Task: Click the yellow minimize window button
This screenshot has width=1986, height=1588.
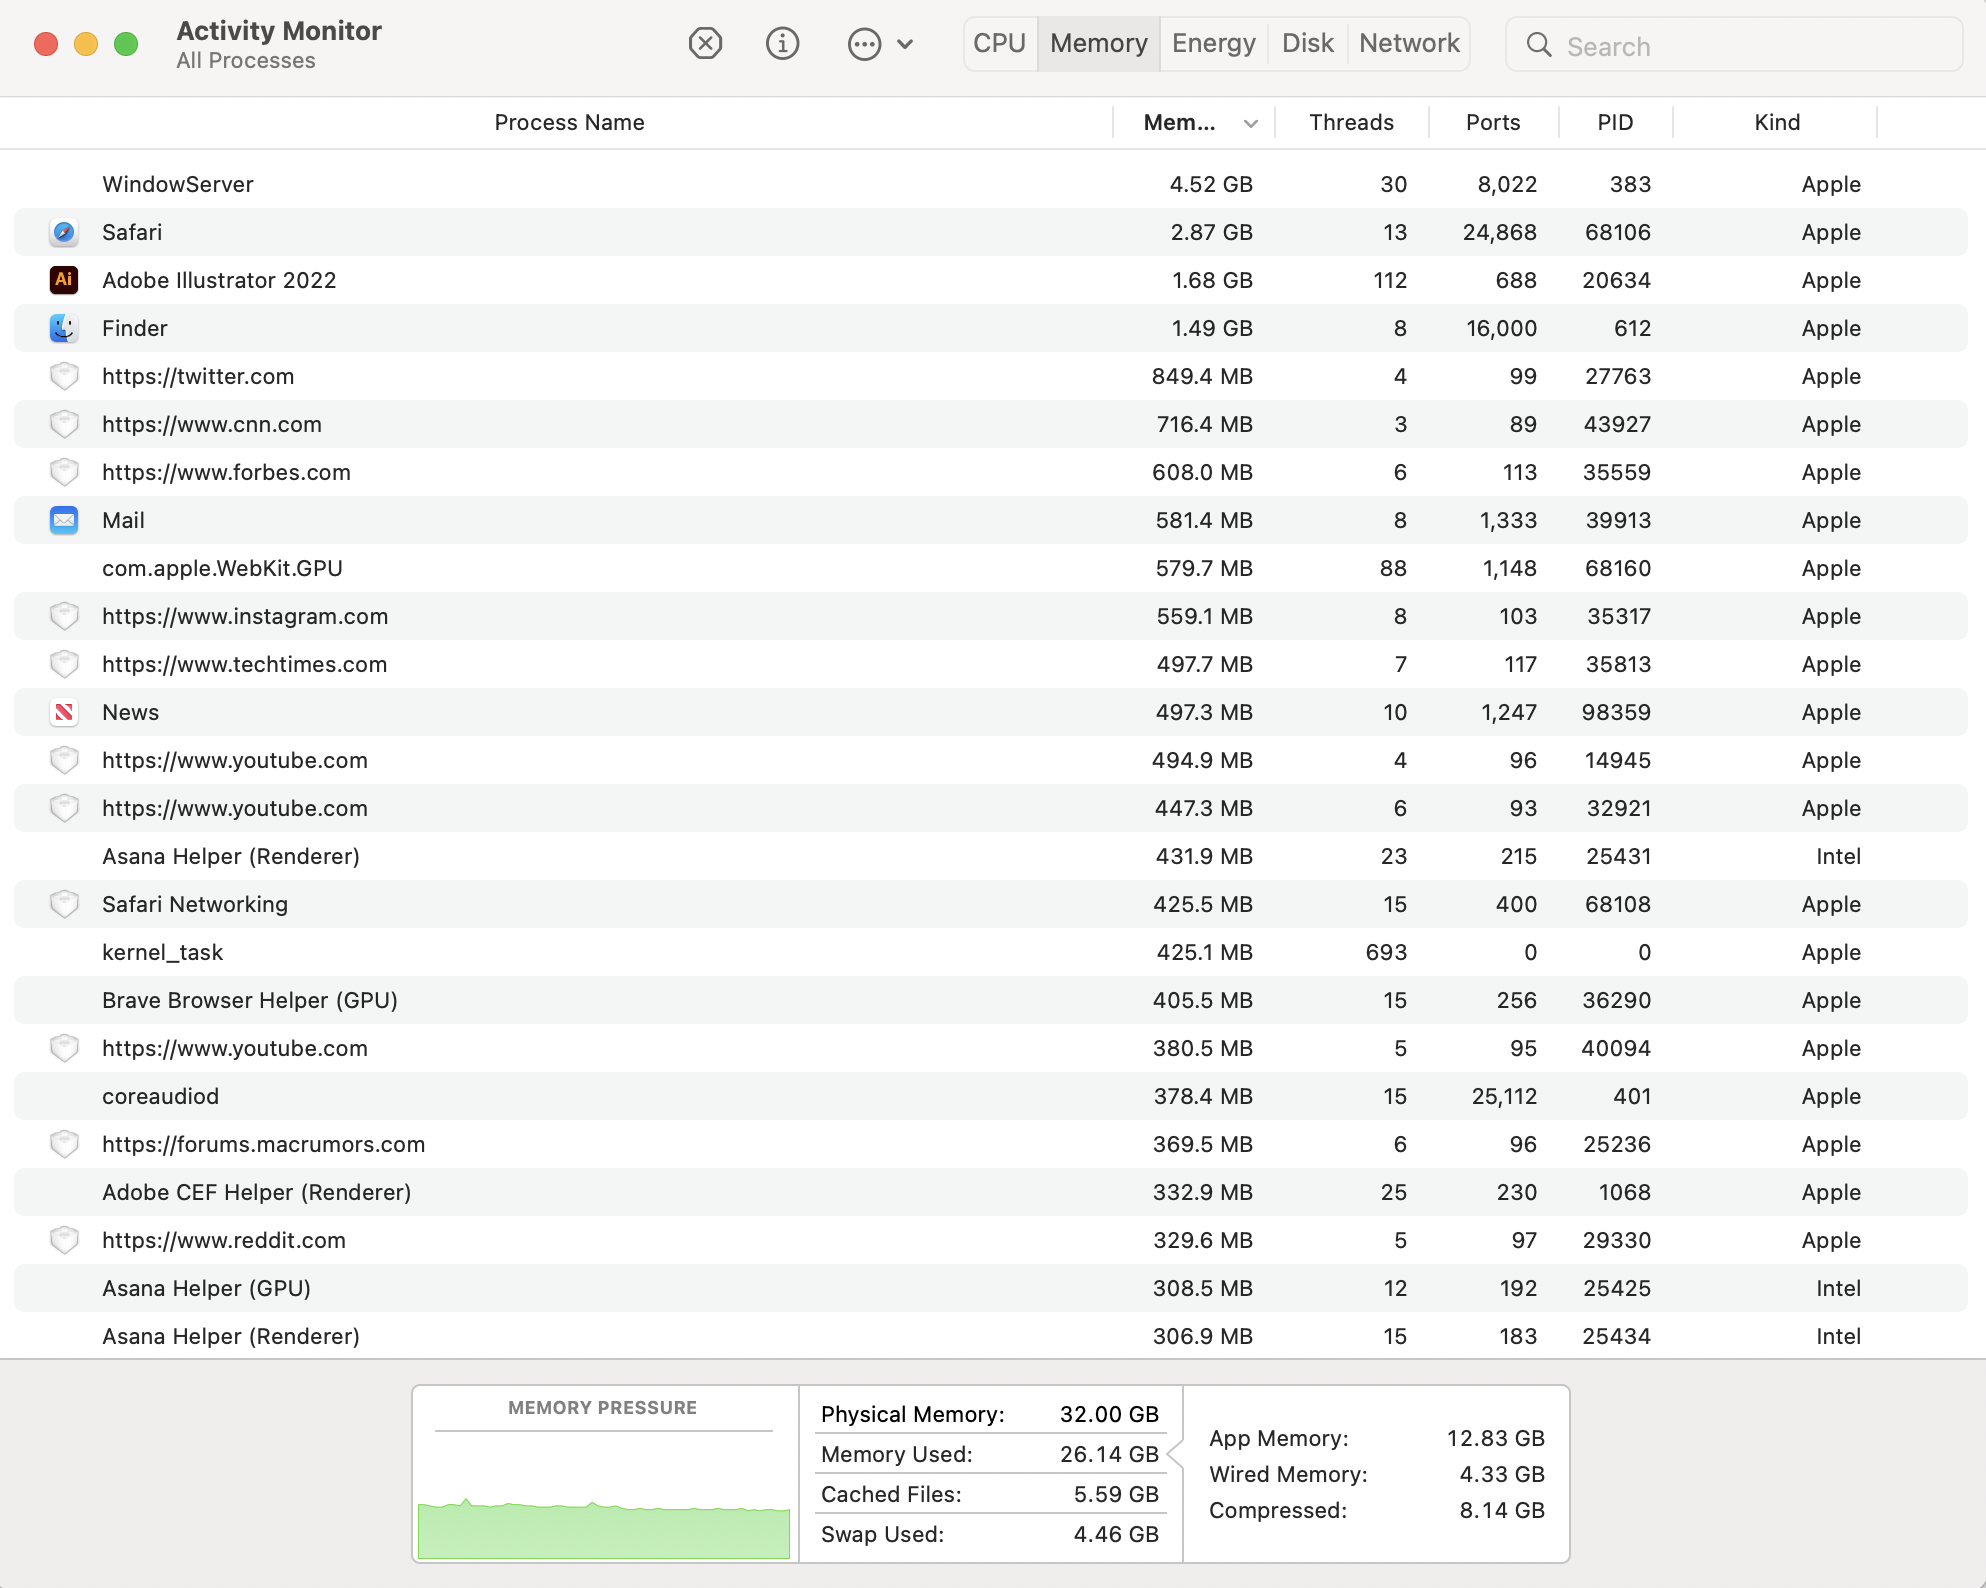Action: (x=86, y=44)
